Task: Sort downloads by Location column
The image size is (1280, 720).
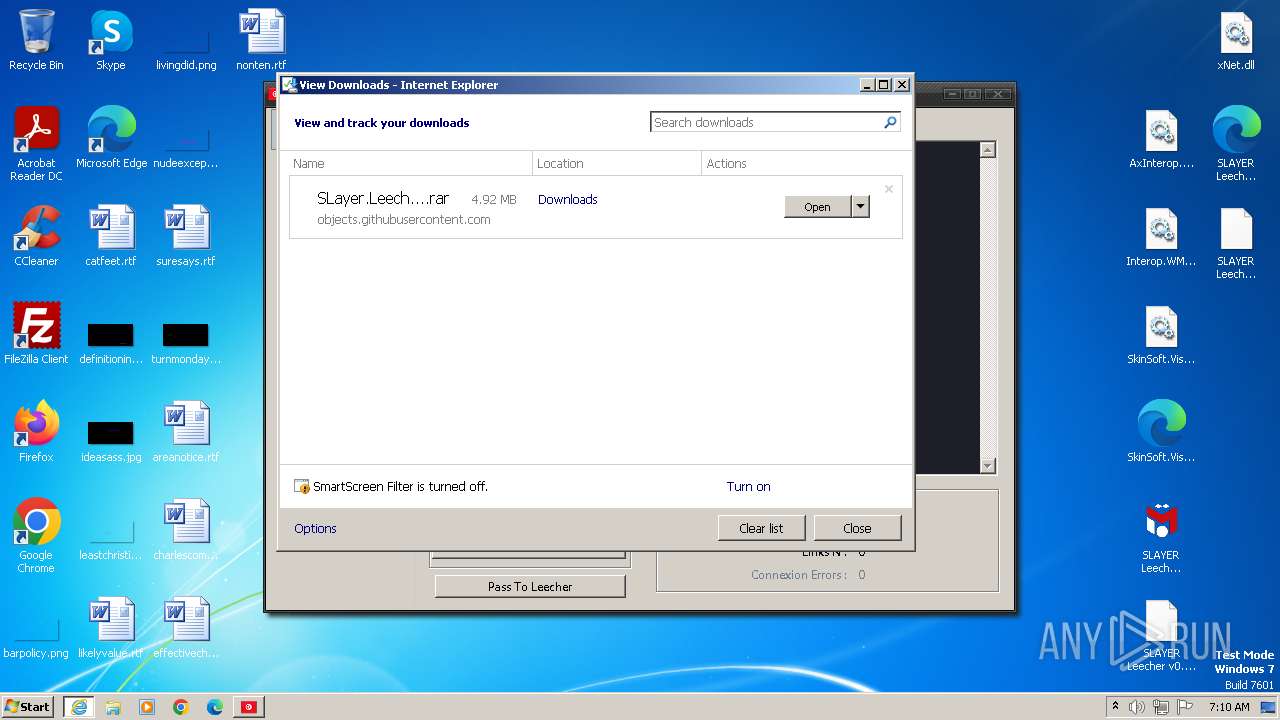Action: click(x=617, y=163)
